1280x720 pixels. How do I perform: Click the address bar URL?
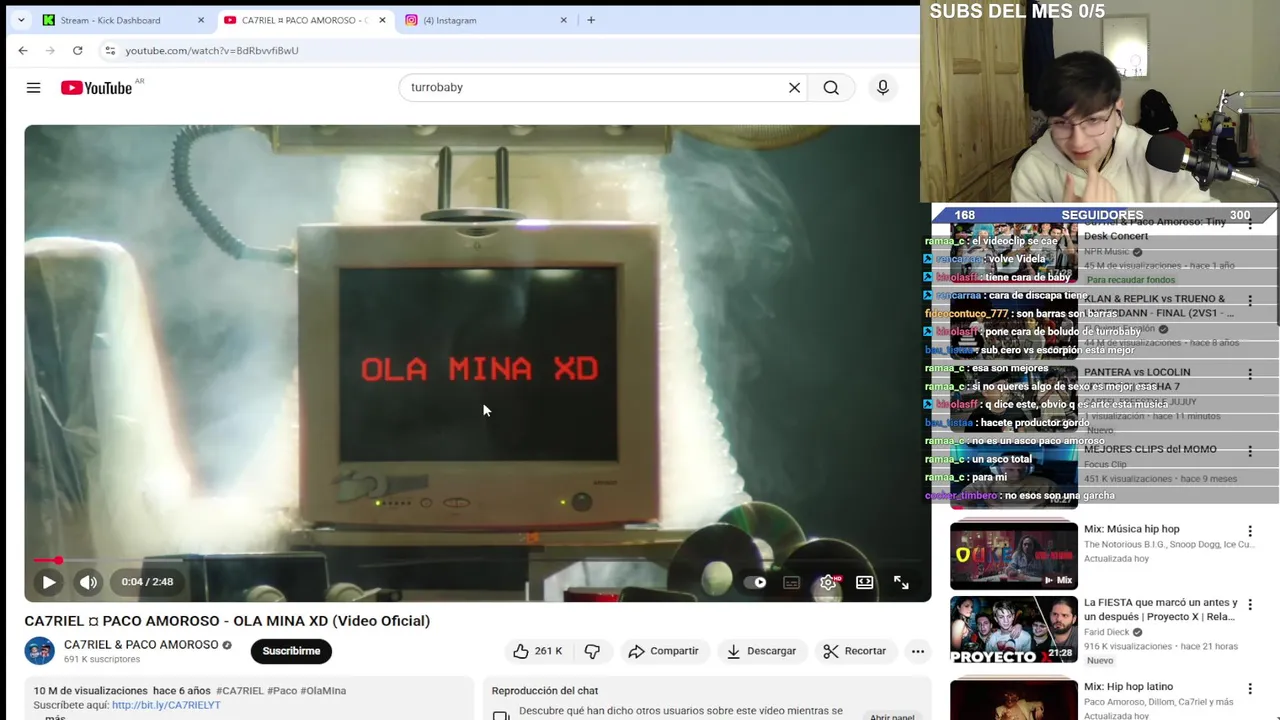coord(212,50)
